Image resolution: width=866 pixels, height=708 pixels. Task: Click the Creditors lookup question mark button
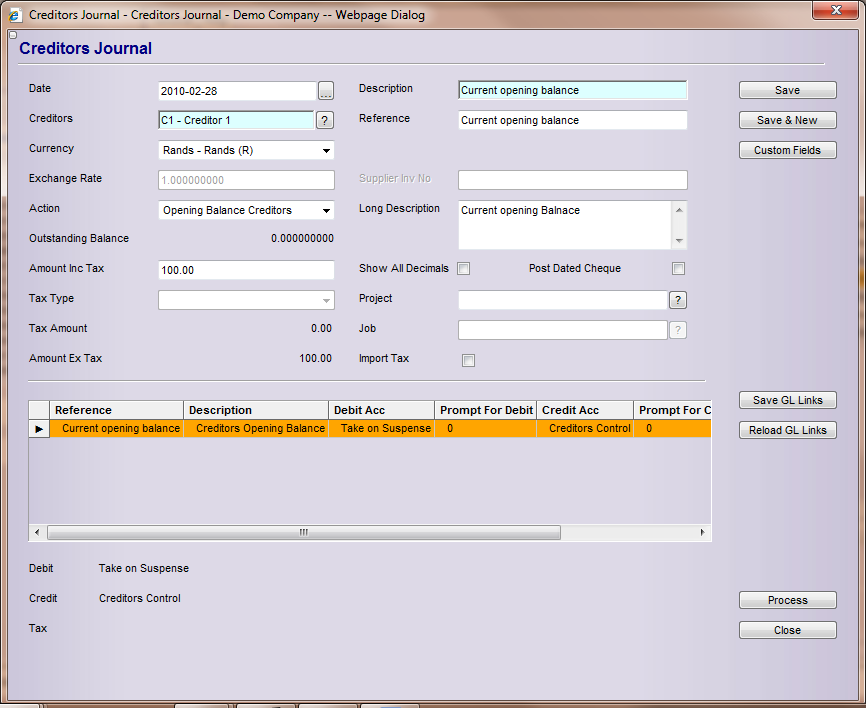pyautogui.click(x=325, y=121)
